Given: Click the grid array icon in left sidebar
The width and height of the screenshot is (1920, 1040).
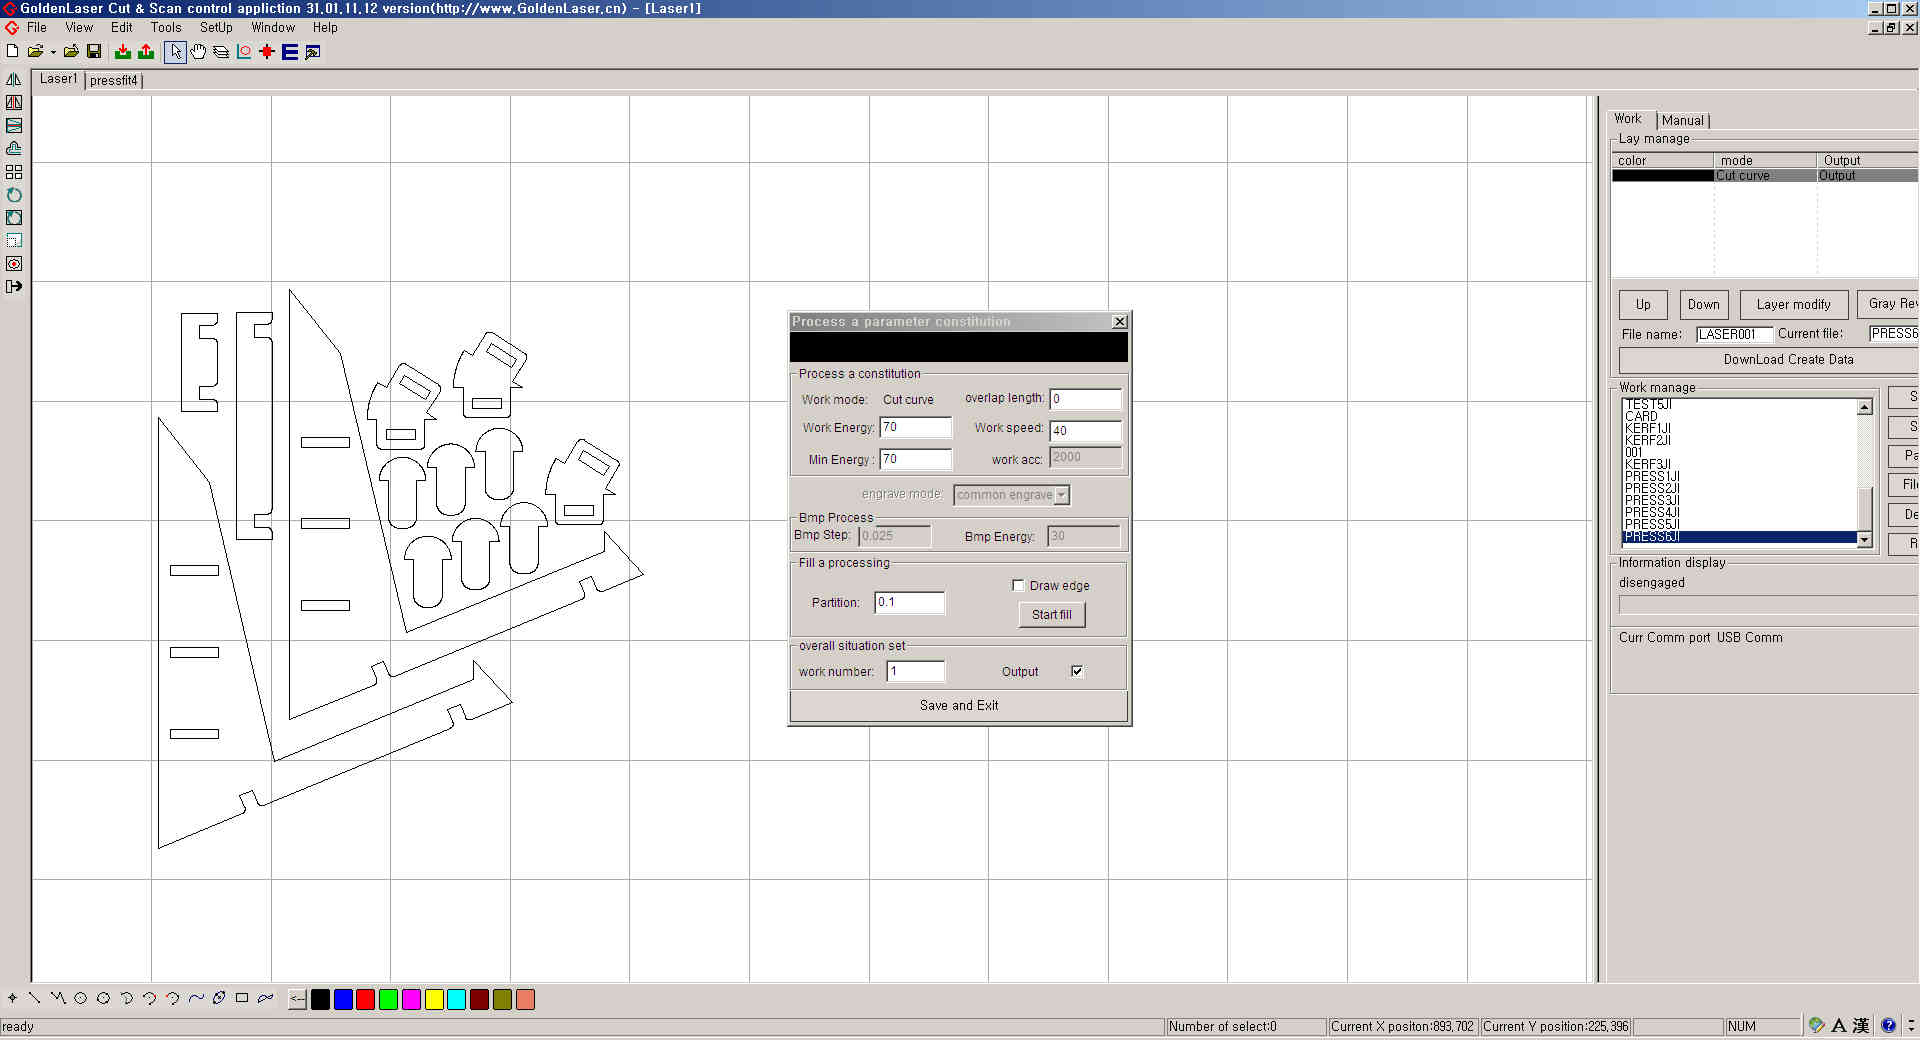Looking at the screenshot, I should point(14,172).
